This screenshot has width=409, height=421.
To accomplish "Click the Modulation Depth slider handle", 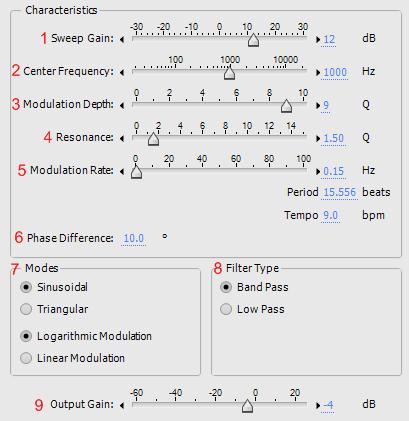I will pos(286,106).
